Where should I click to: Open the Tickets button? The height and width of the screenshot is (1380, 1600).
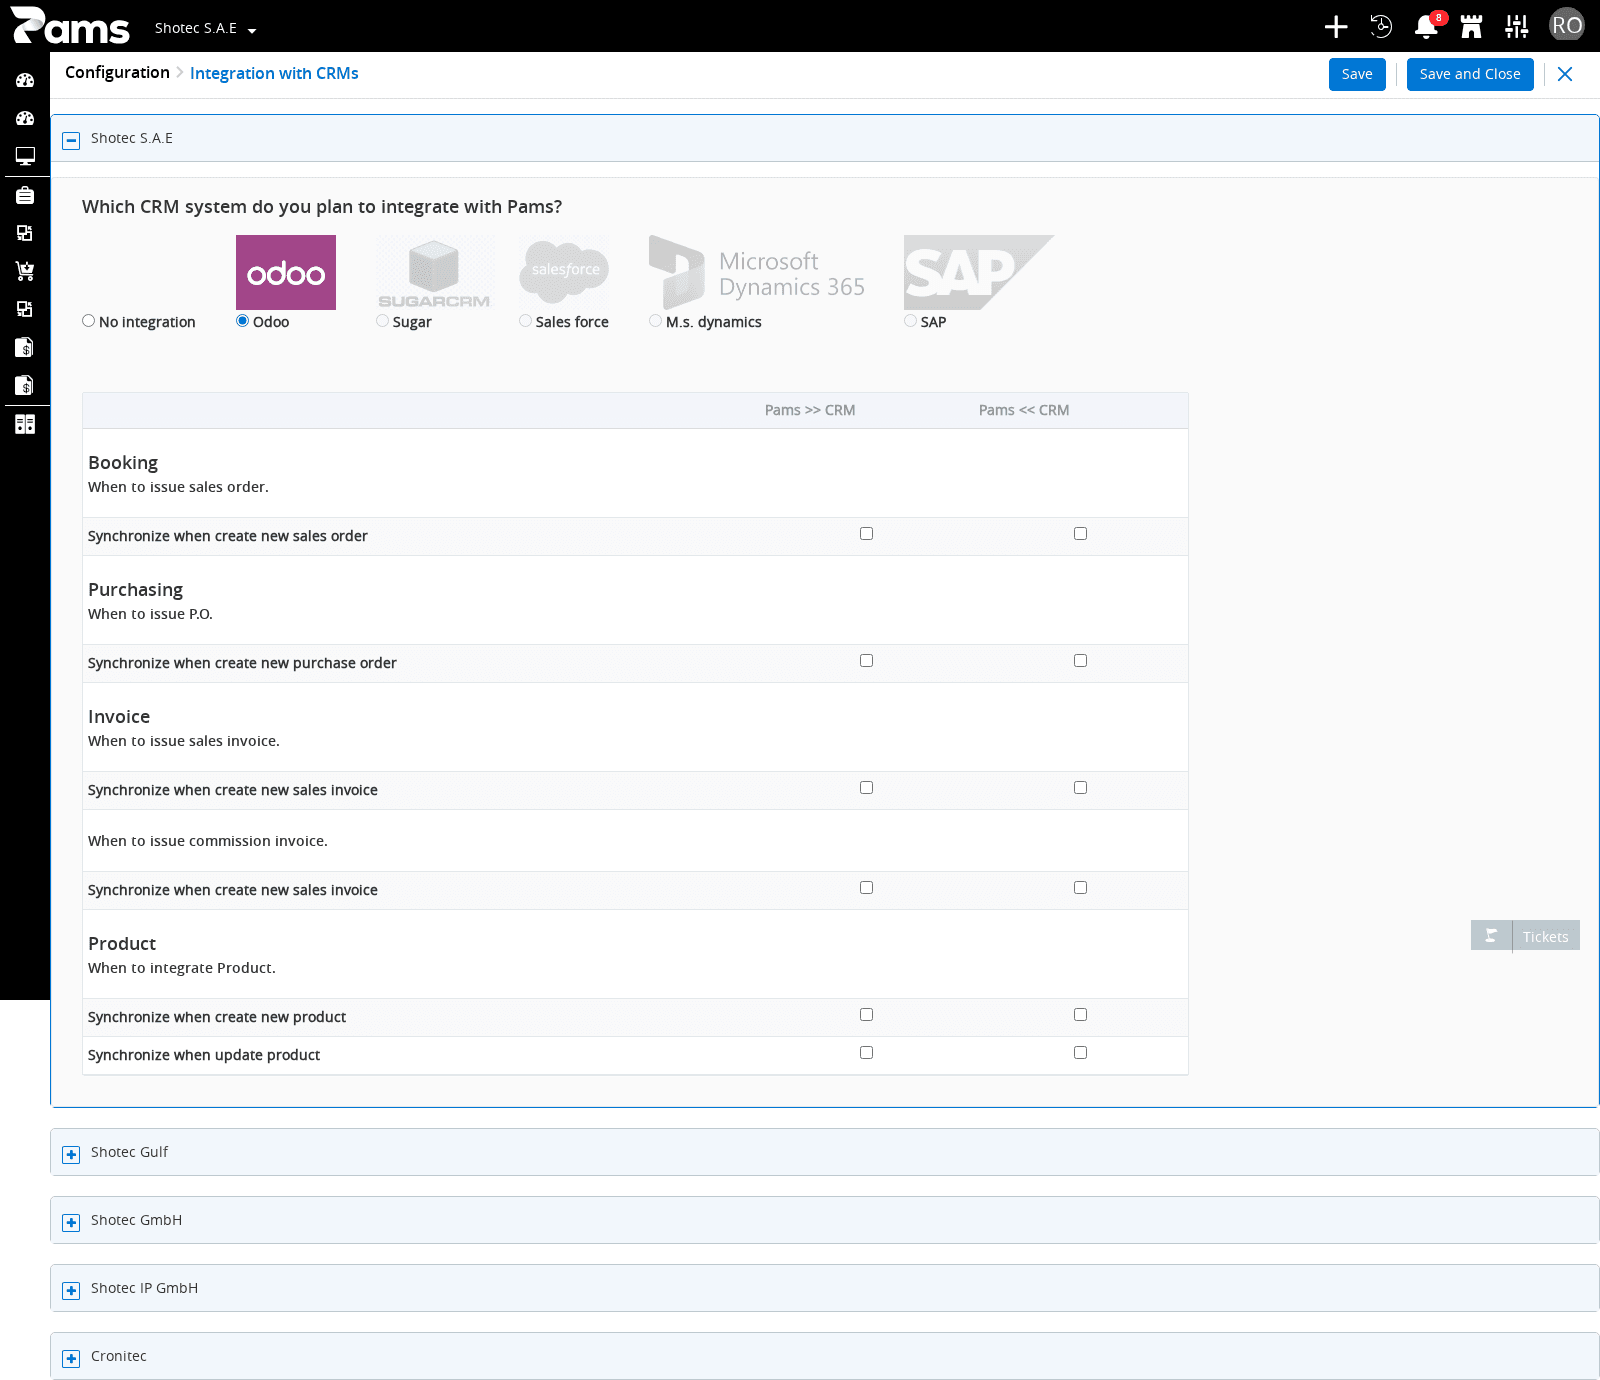1546,936
